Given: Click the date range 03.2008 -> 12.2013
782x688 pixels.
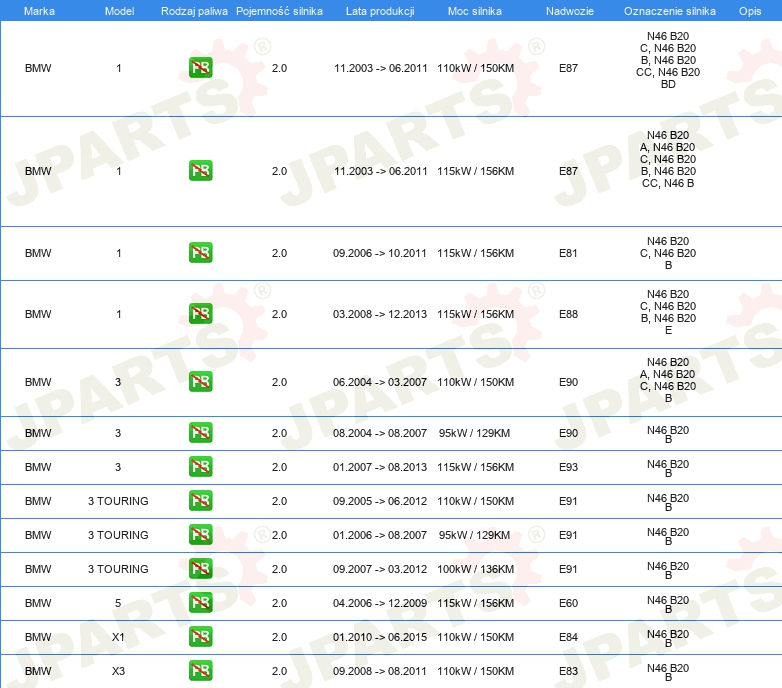Looking at the screenshot, I should [x=380, y=314].
